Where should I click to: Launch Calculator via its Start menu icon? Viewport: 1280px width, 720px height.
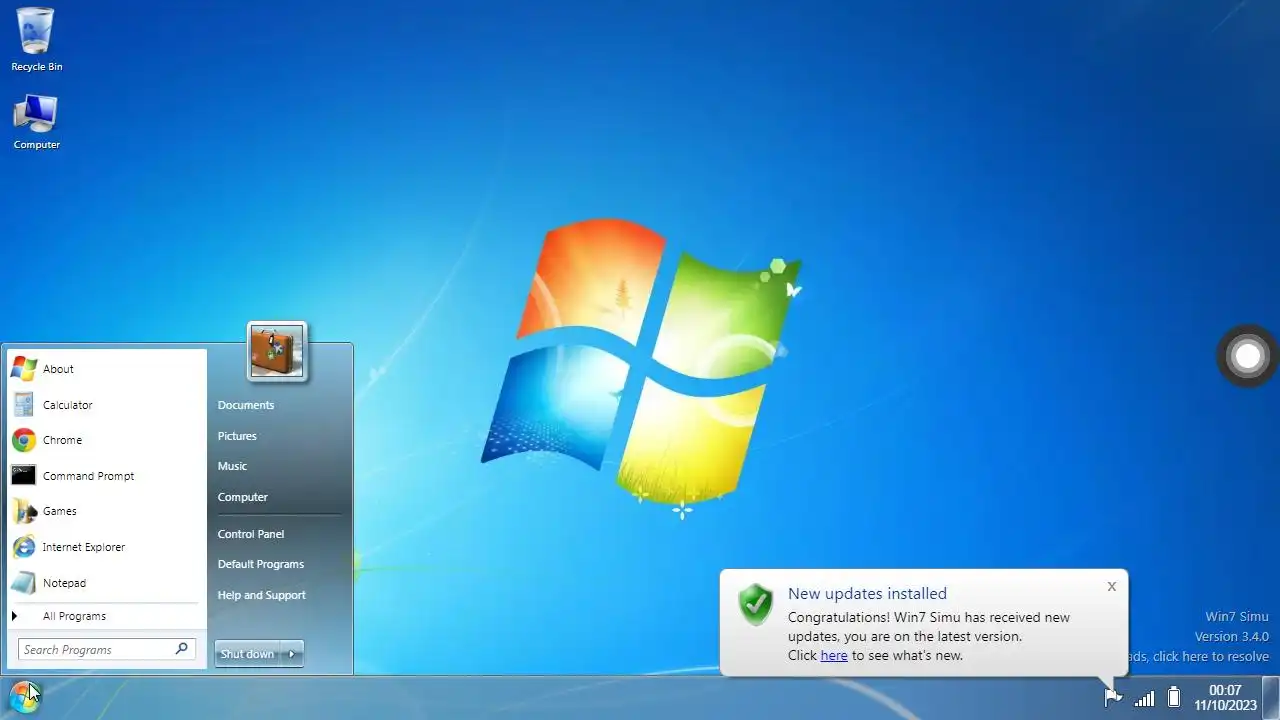(x=24, y=405)
